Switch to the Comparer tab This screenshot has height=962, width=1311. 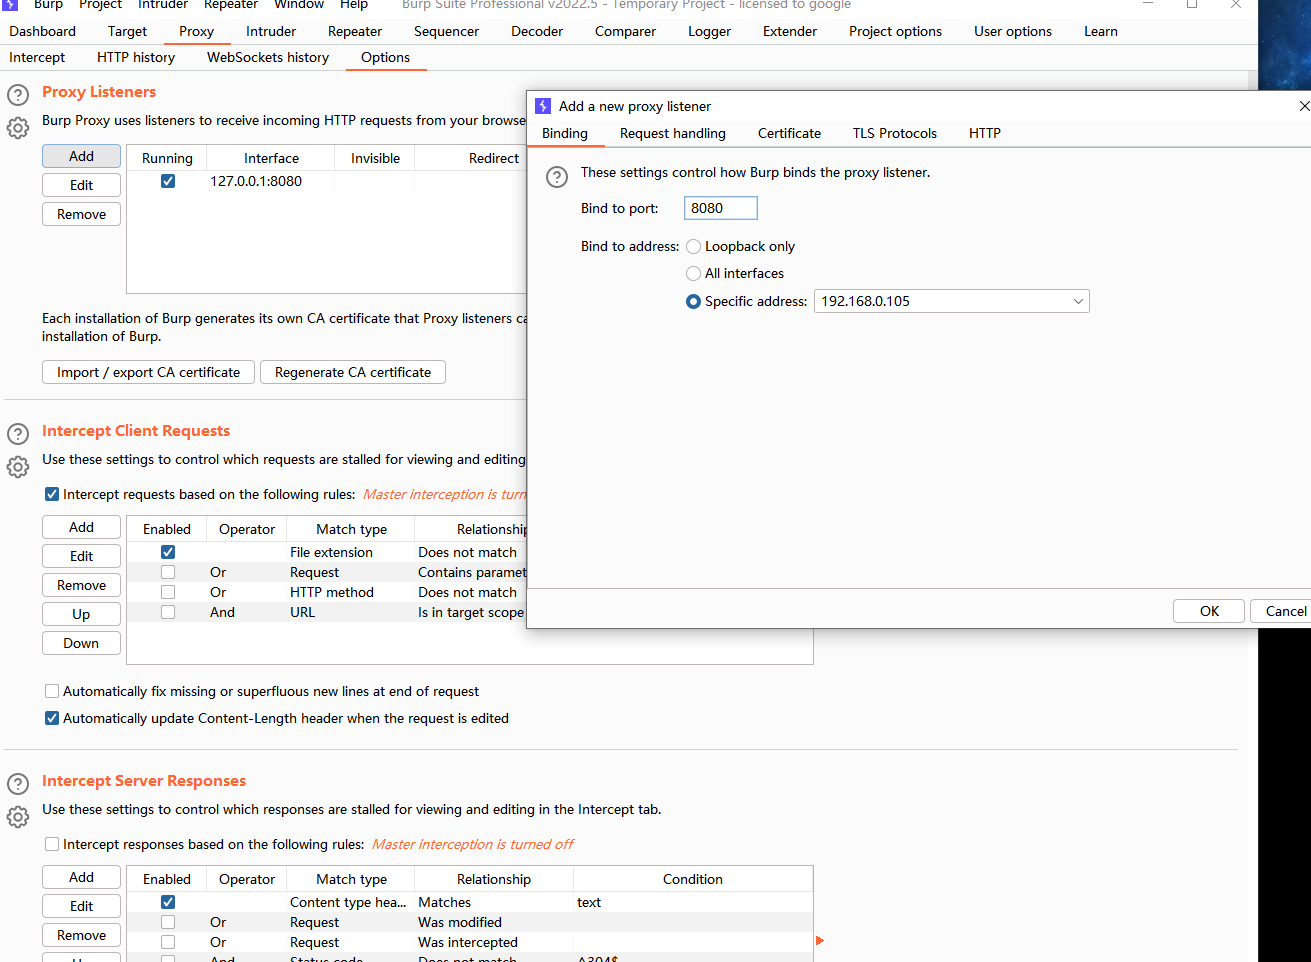coord(626,31)
